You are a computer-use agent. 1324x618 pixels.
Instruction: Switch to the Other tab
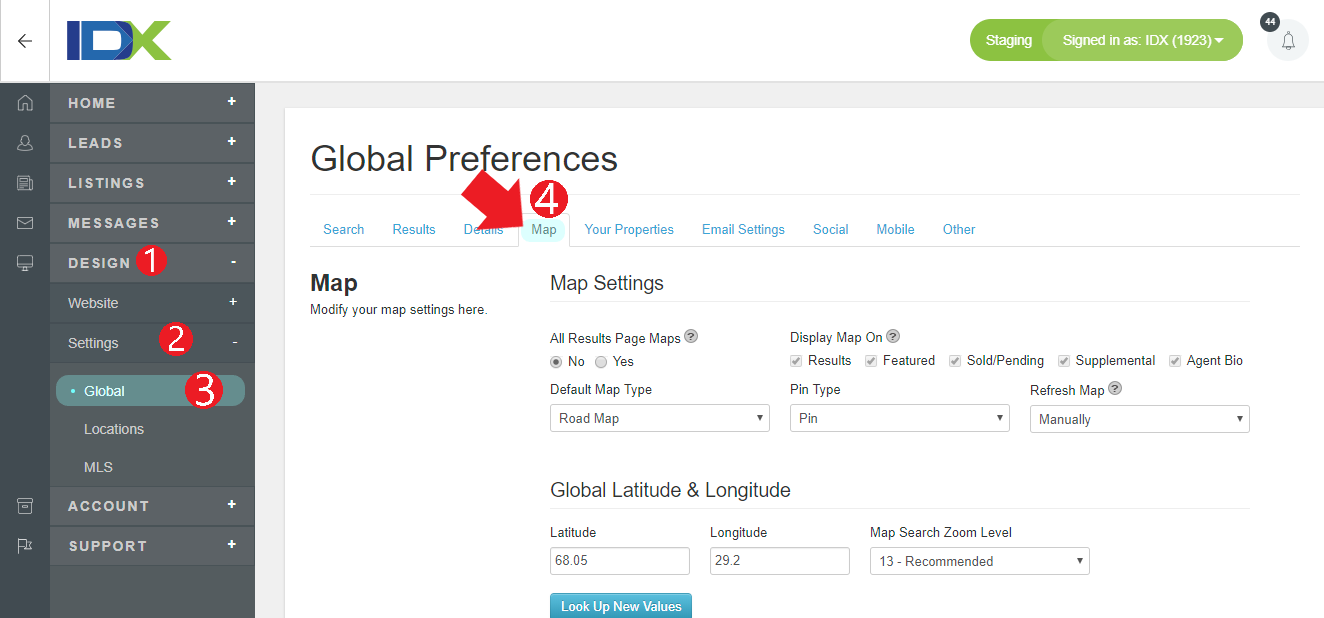[958, 230]
